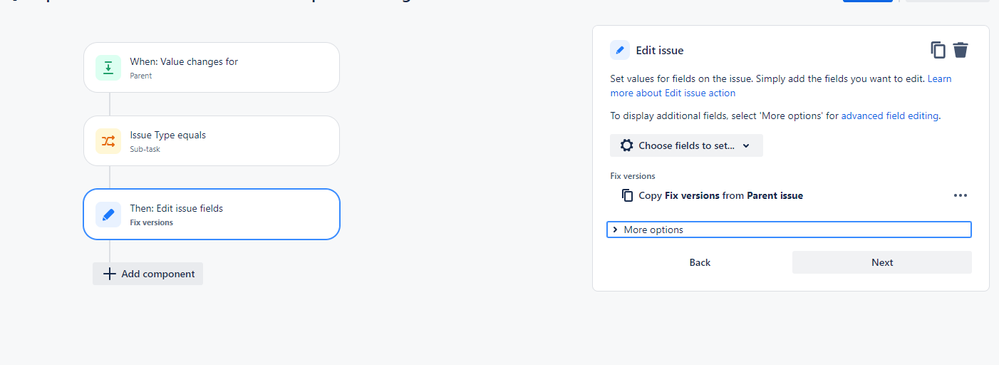The height and width of the screenshot is (365, 999).
Task: Open Learn more about Edit issue action link
Action: (781, 86)
